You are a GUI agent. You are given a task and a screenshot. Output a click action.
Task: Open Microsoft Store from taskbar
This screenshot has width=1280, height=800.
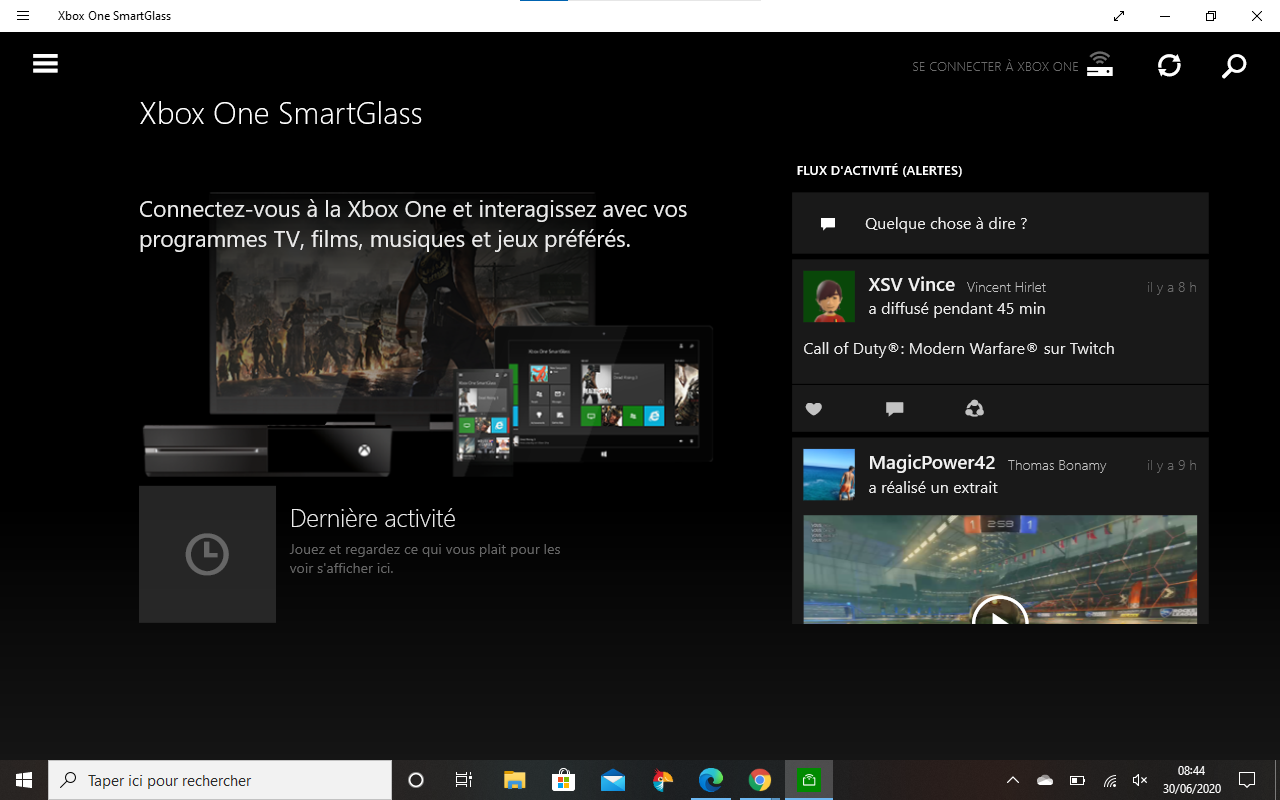[x=563, y=780]
